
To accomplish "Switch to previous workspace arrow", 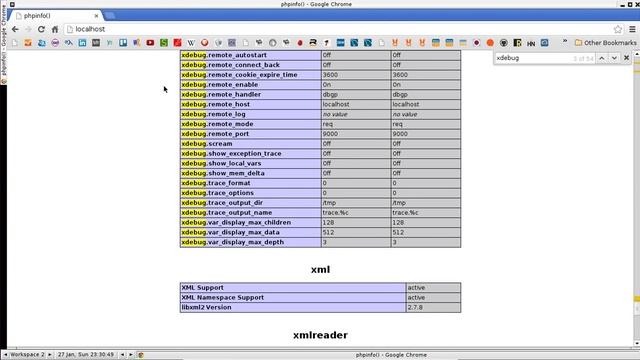I will (5, 355).
